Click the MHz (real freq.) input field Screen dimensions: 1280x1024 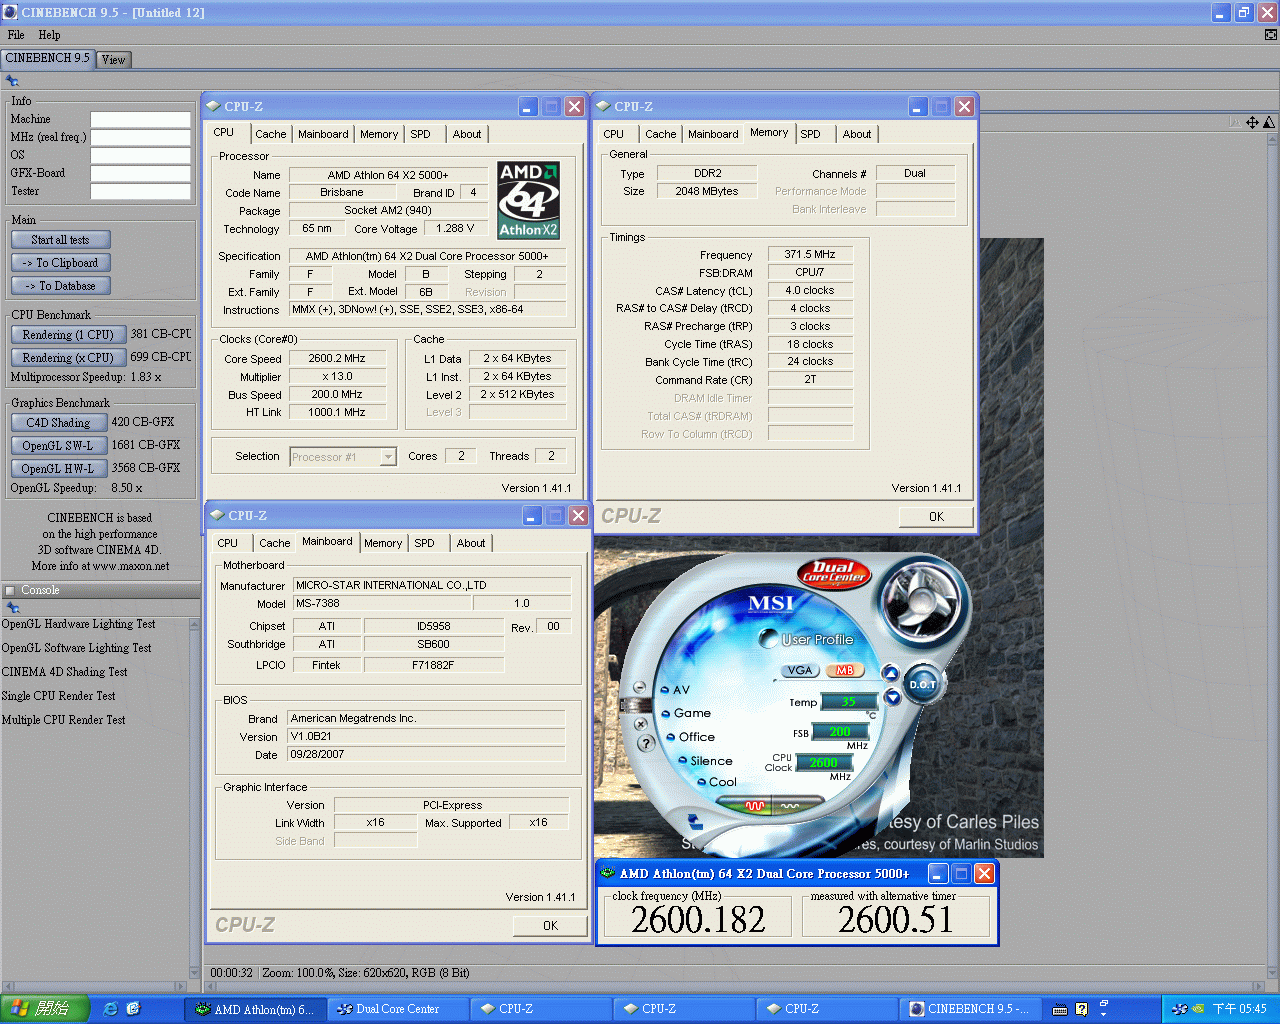(140, 137)
